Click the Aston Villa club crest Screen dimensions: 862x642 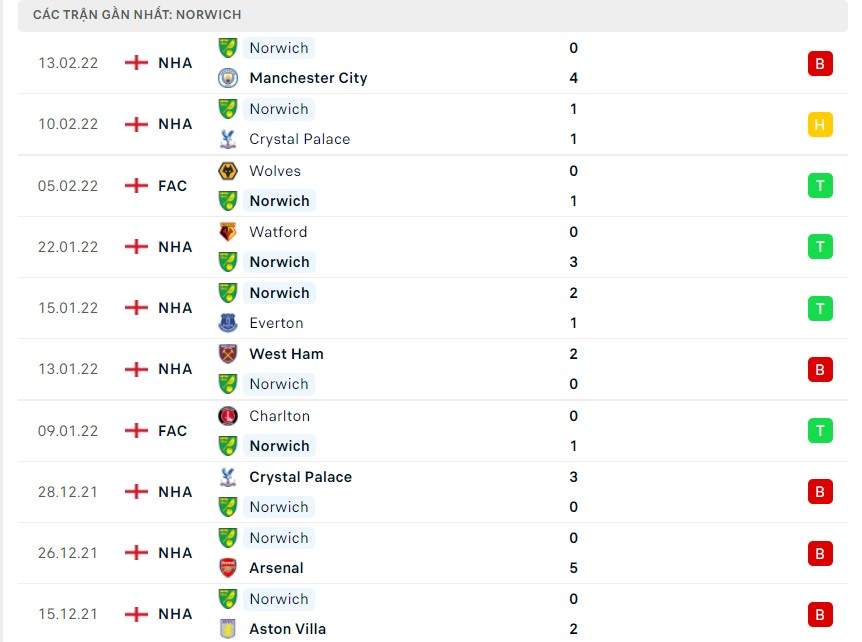(228, 629)
